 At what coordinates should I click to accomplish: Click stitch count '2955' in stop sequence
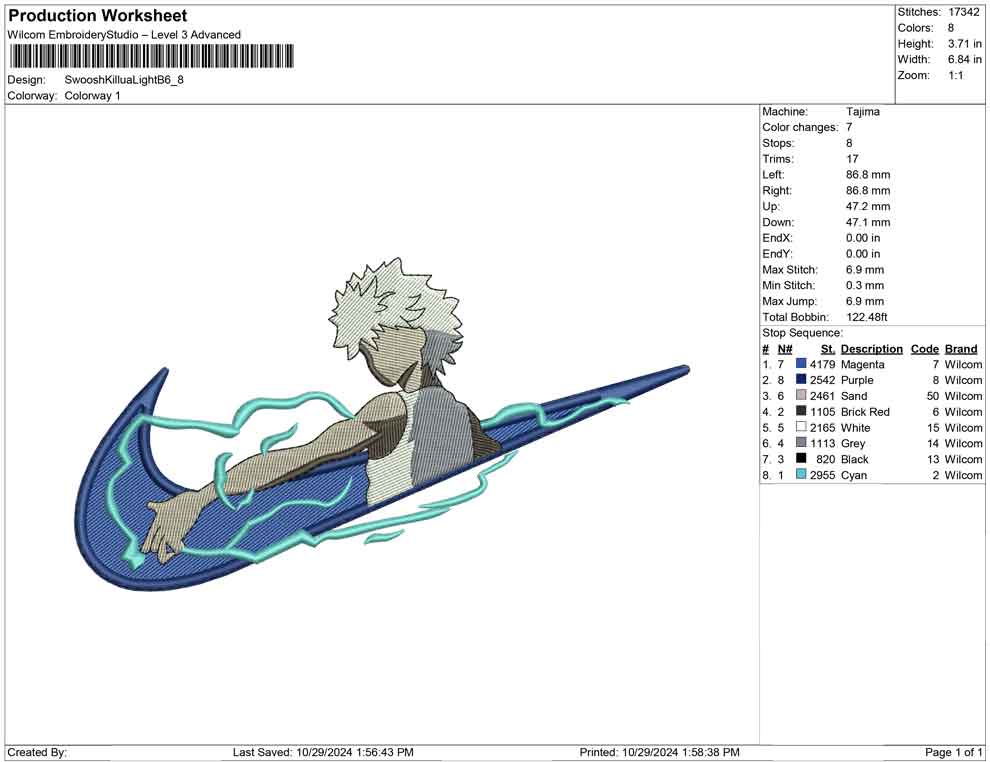coord(822,475)
